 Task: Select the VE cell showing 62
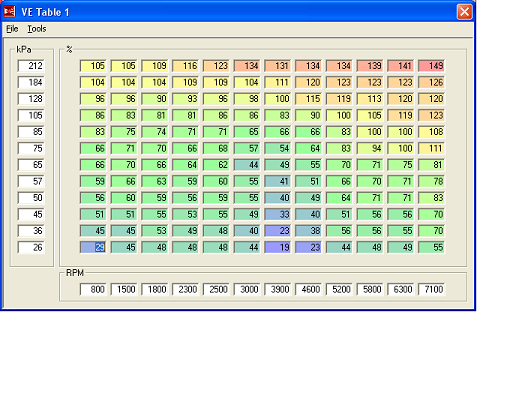coord(216,165)
